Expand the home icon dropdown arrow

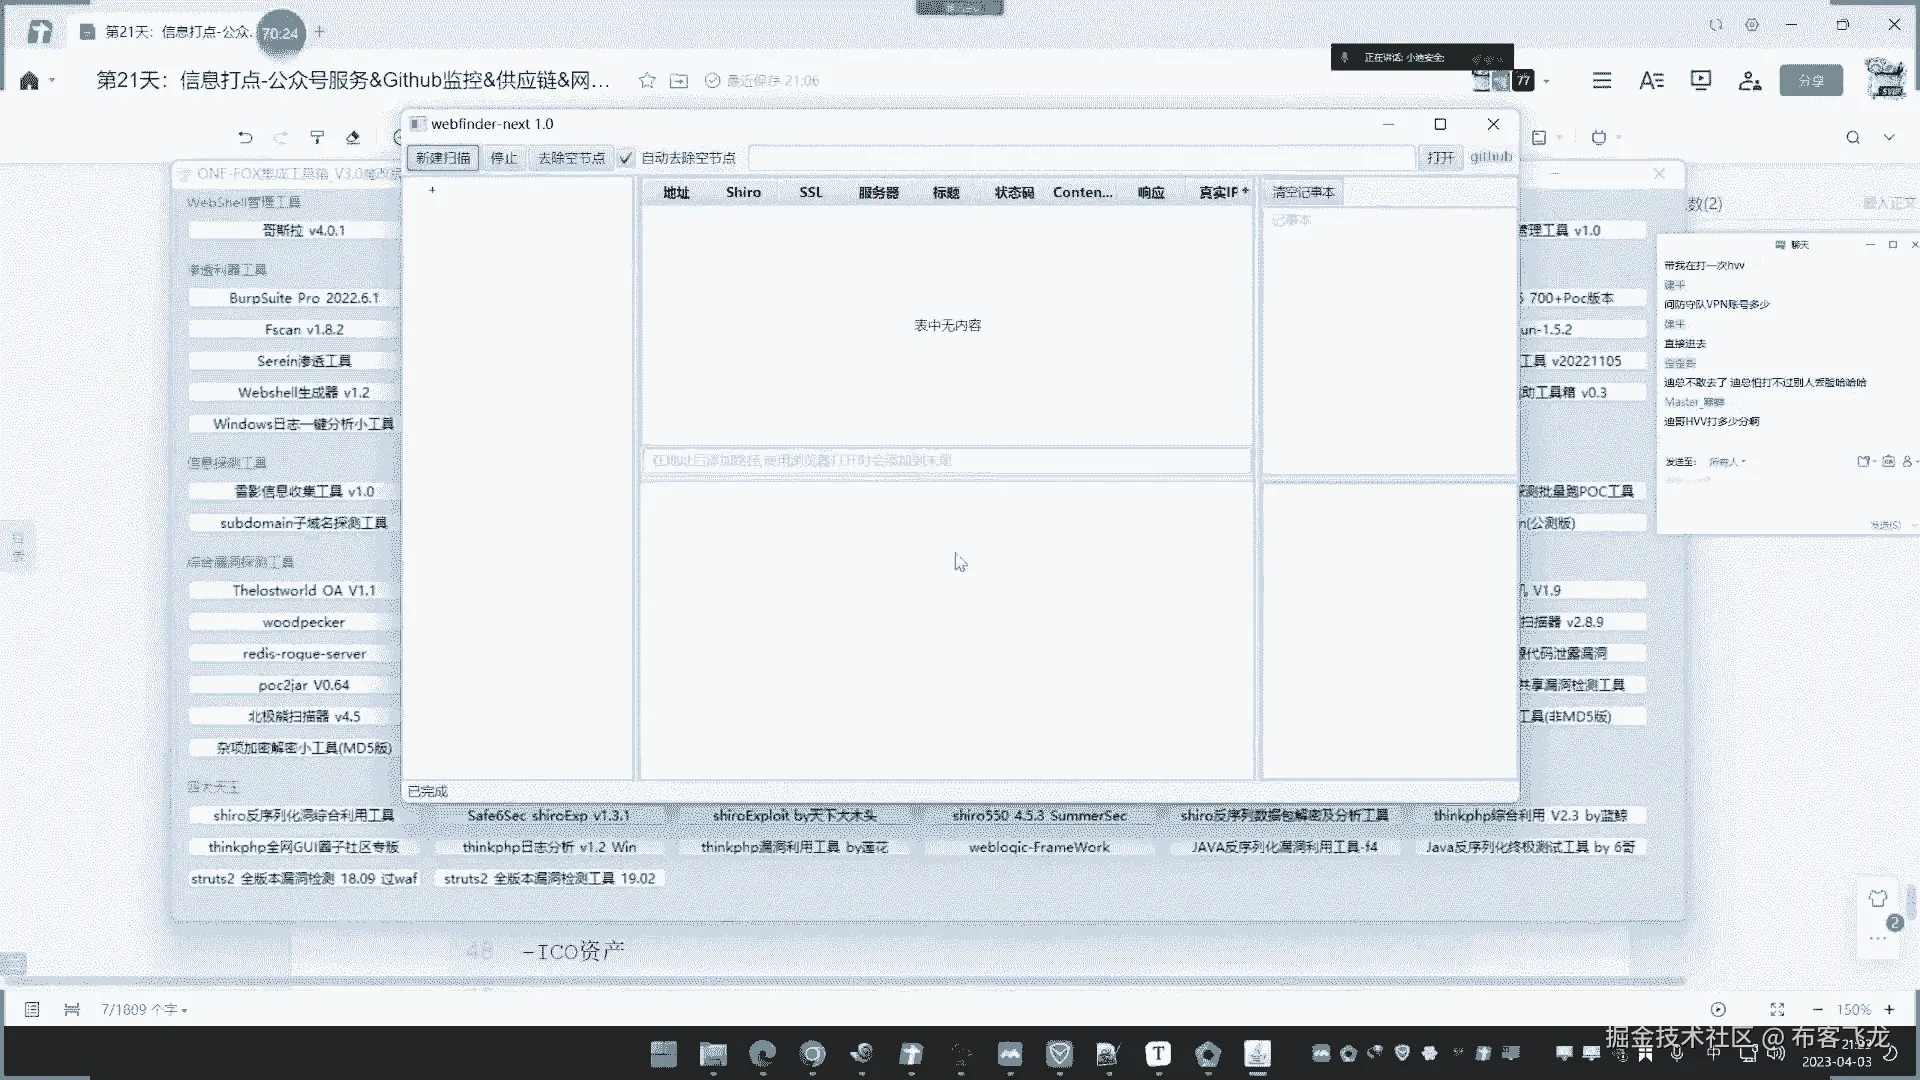pyautogui.click(x=52, y=81)
